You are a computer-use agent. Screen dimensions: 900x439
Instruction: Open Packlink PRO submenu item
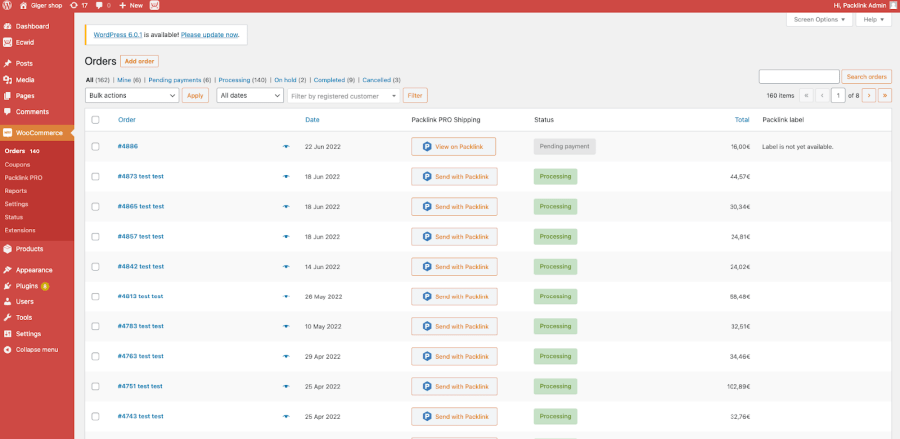[x=23, y=177]
